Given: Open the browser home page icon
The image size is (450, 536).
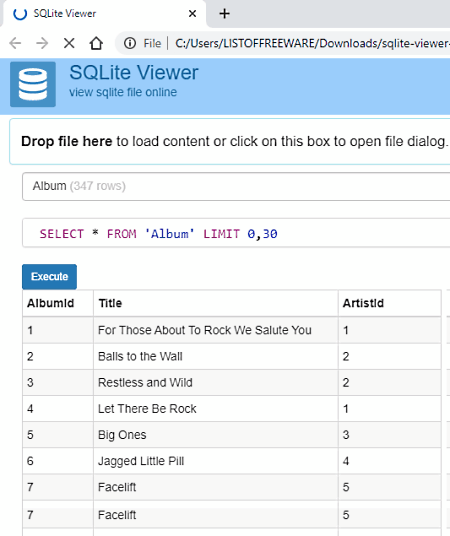Looking at the screenshot, I should click(x=96, y=43).
